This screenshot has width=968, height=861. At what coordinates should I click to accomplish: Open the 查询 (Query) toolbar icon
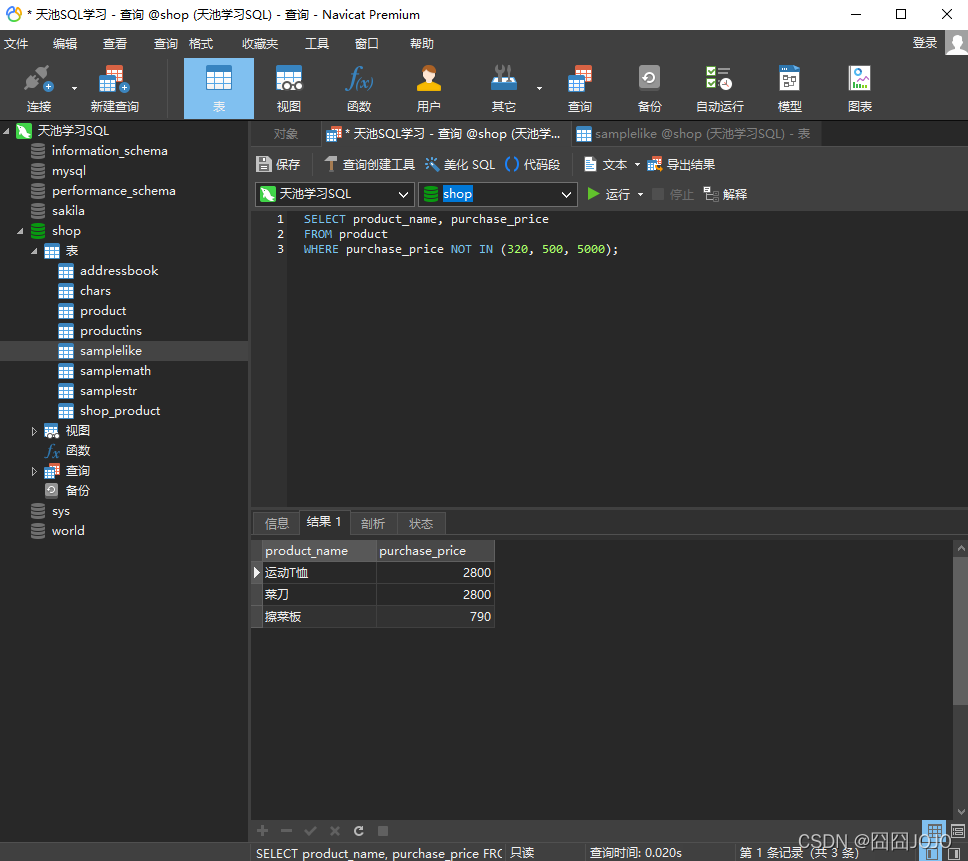[x=580, y=88]
